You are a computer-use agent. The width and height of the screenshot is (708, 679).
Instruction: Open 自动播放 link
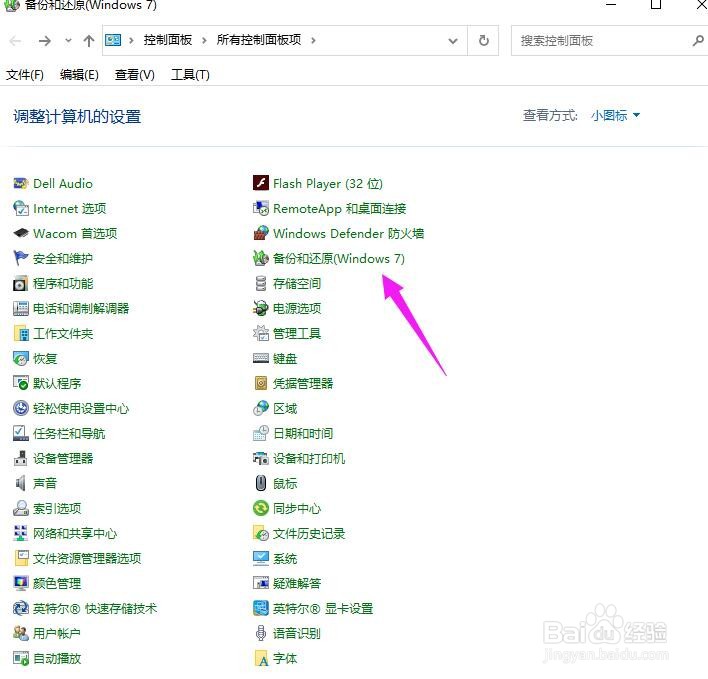[57, 659]
